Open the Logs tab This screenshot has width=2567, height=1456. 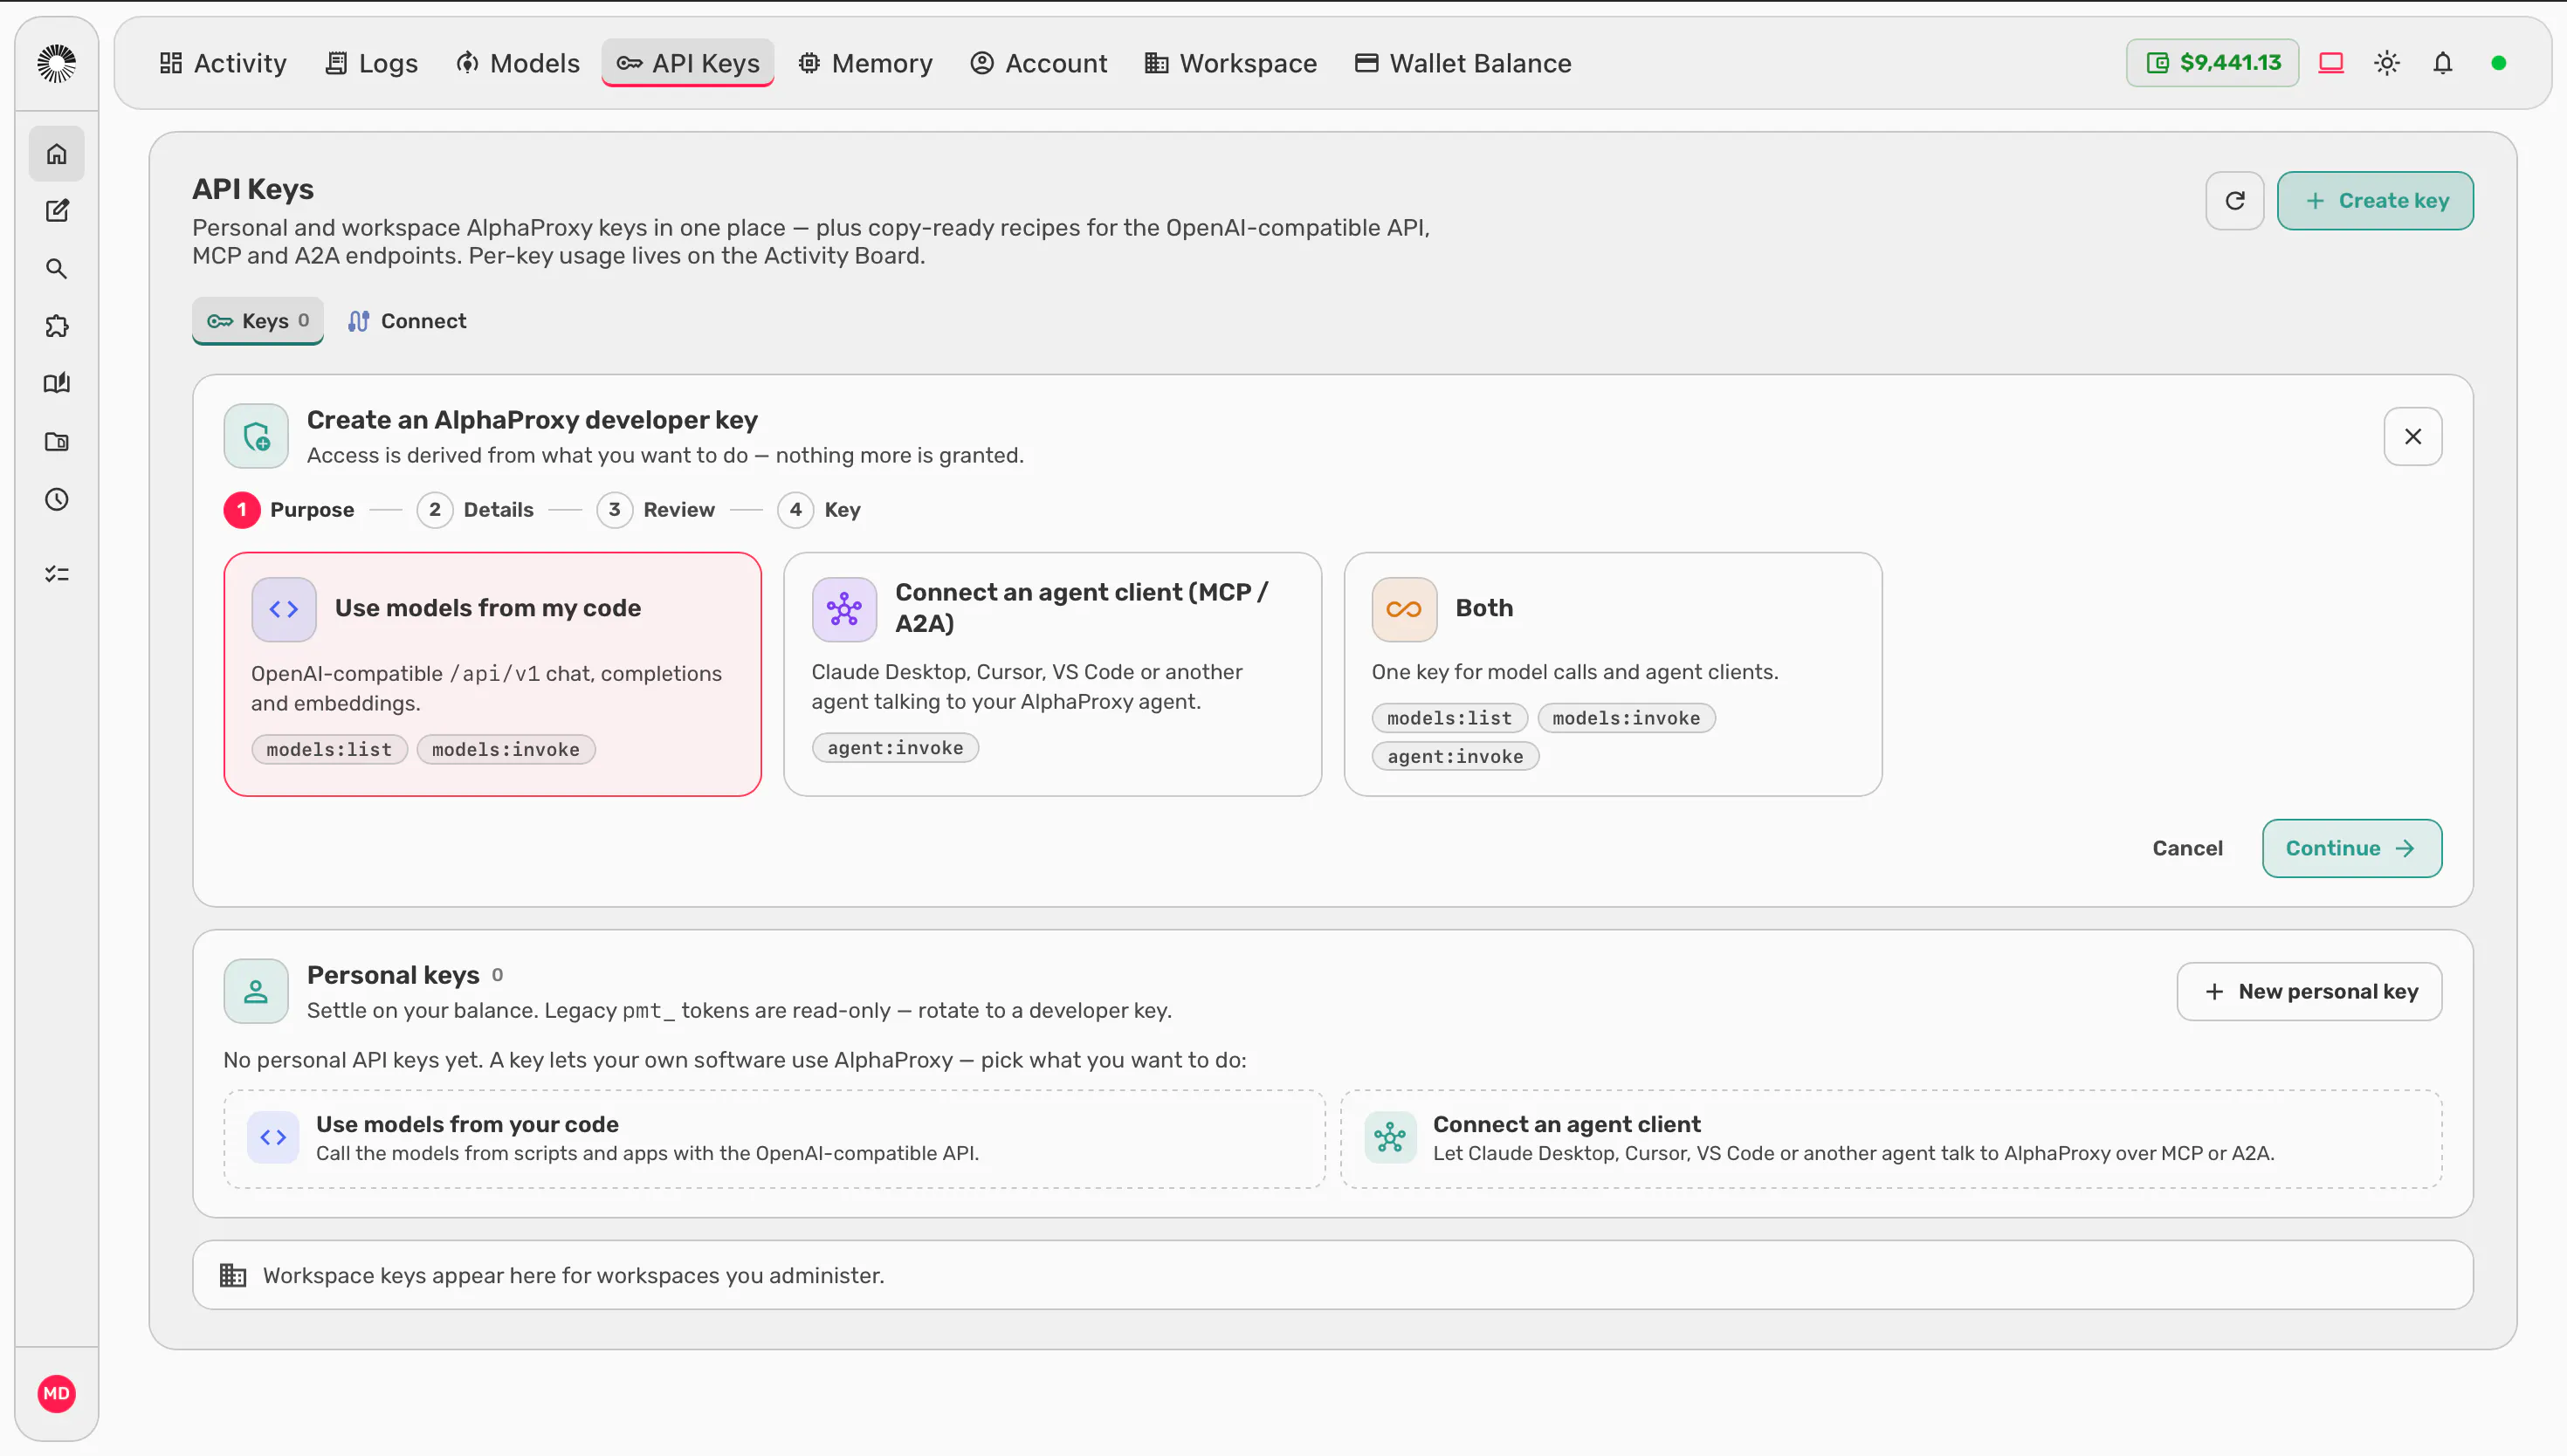click(372, 63)
